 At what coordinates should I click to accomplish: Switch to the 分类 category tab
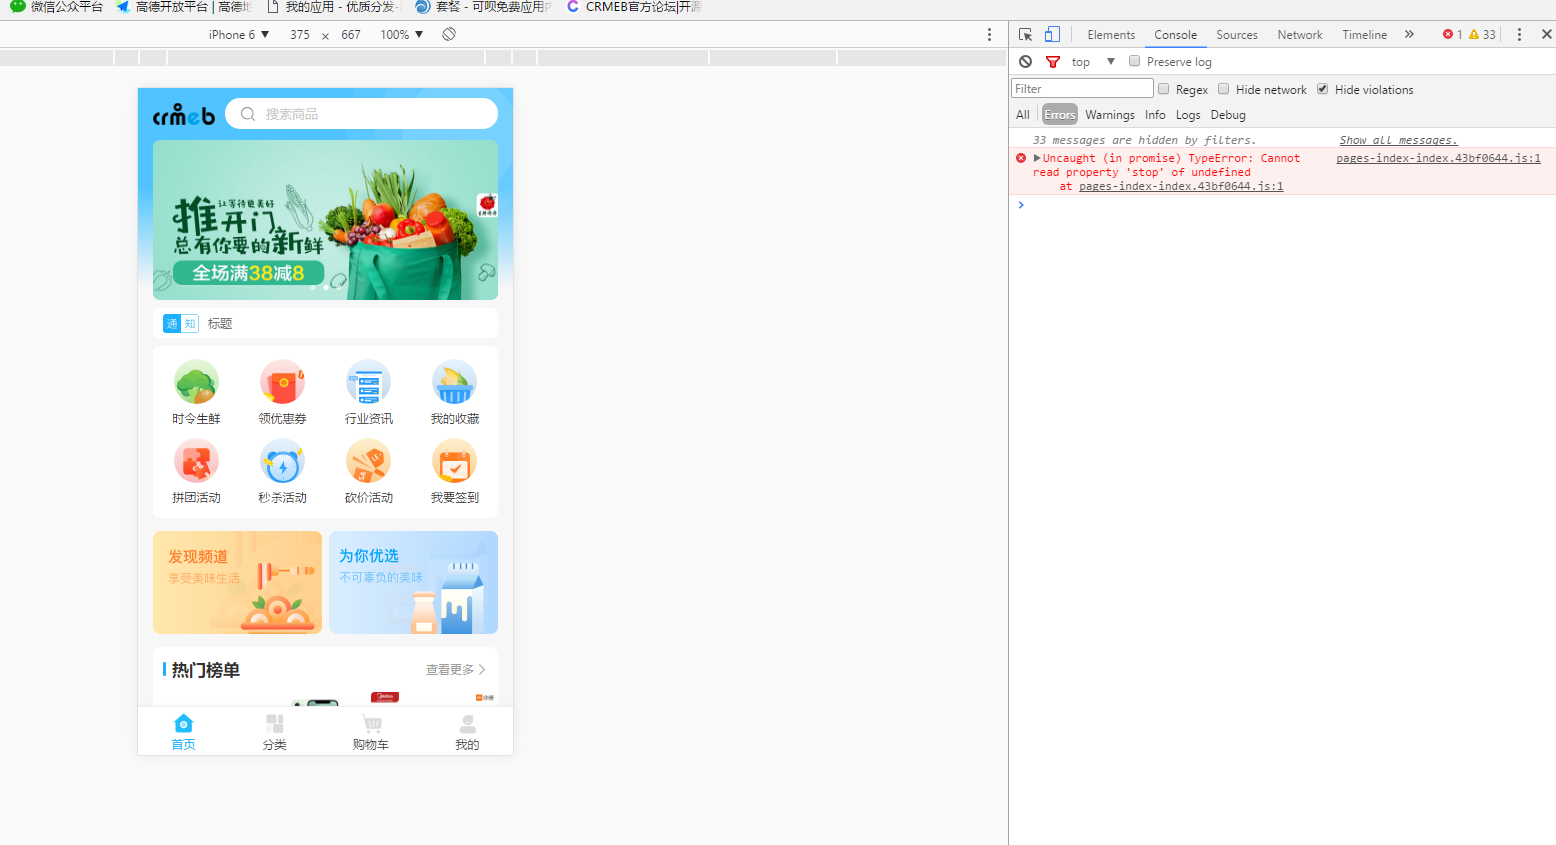click(275, 732)
